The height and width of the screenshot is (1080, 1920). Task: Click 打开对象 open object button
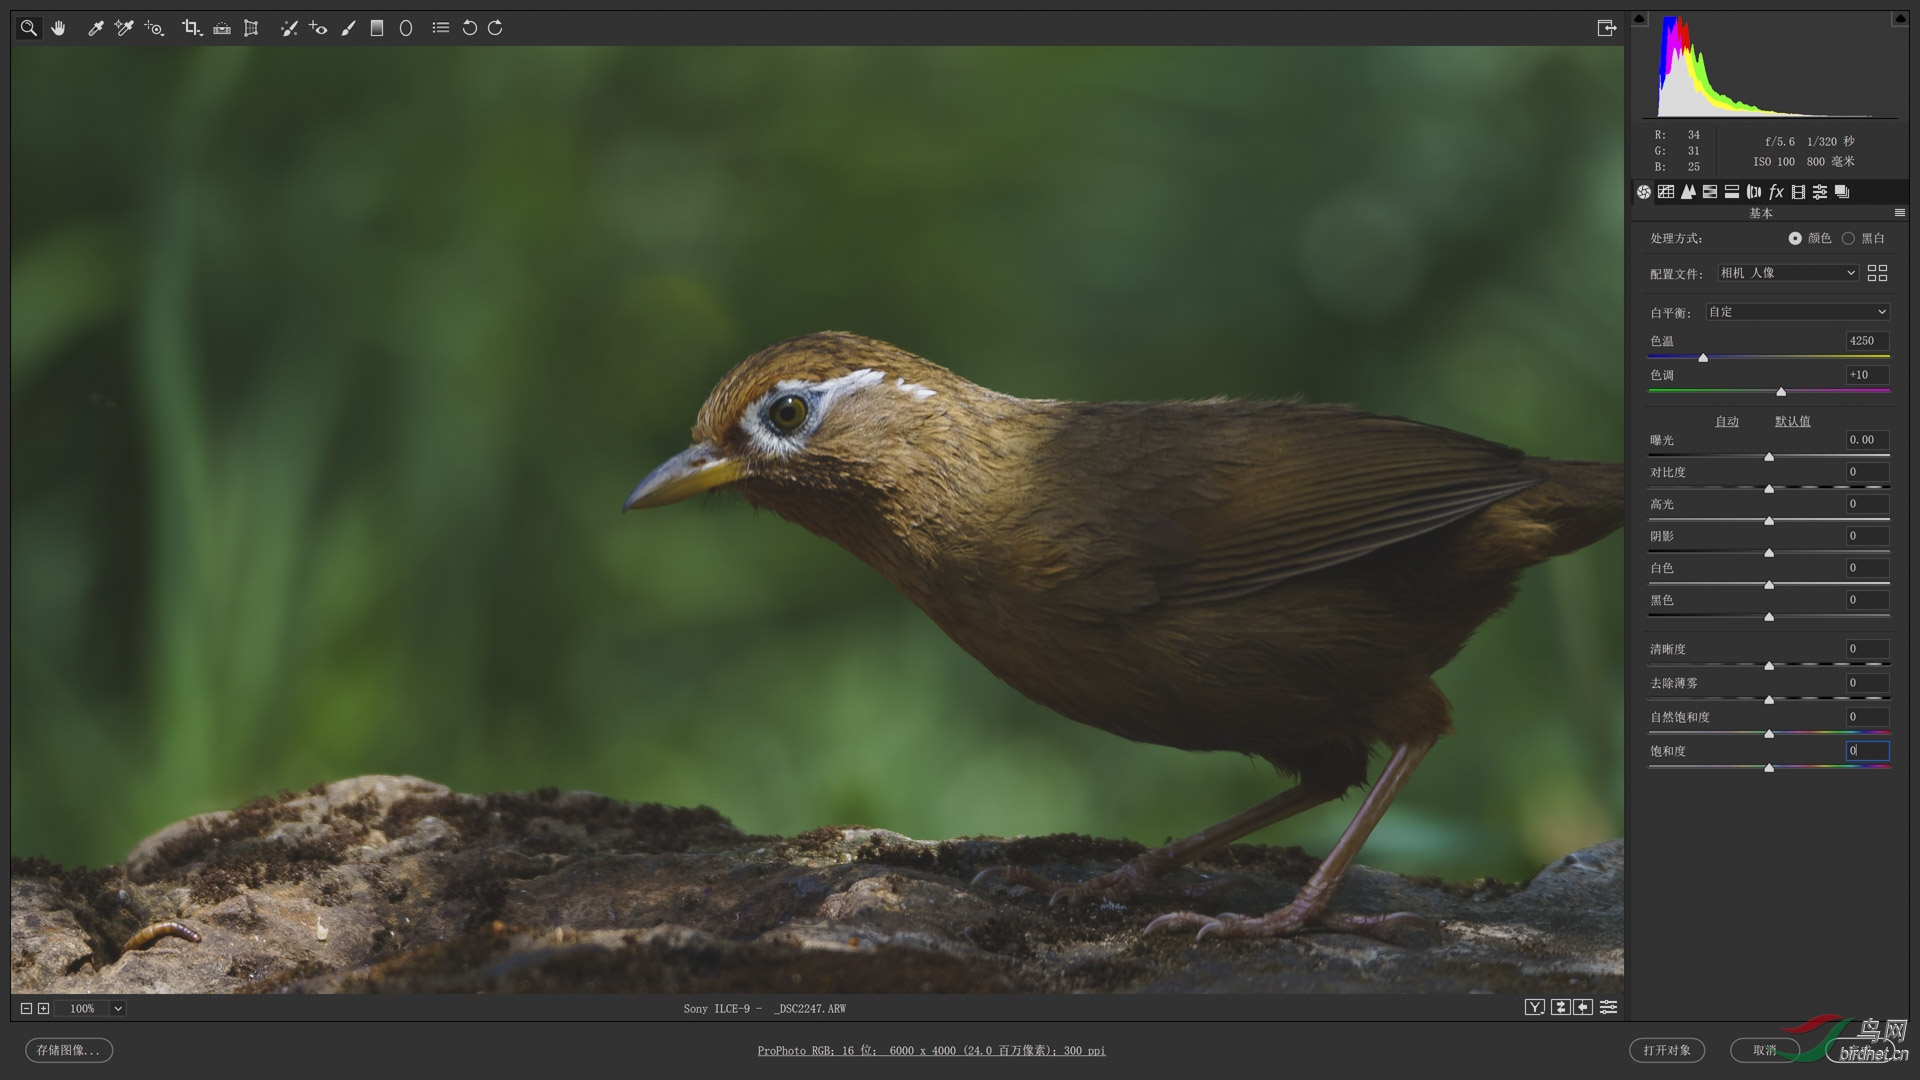1667,1050
